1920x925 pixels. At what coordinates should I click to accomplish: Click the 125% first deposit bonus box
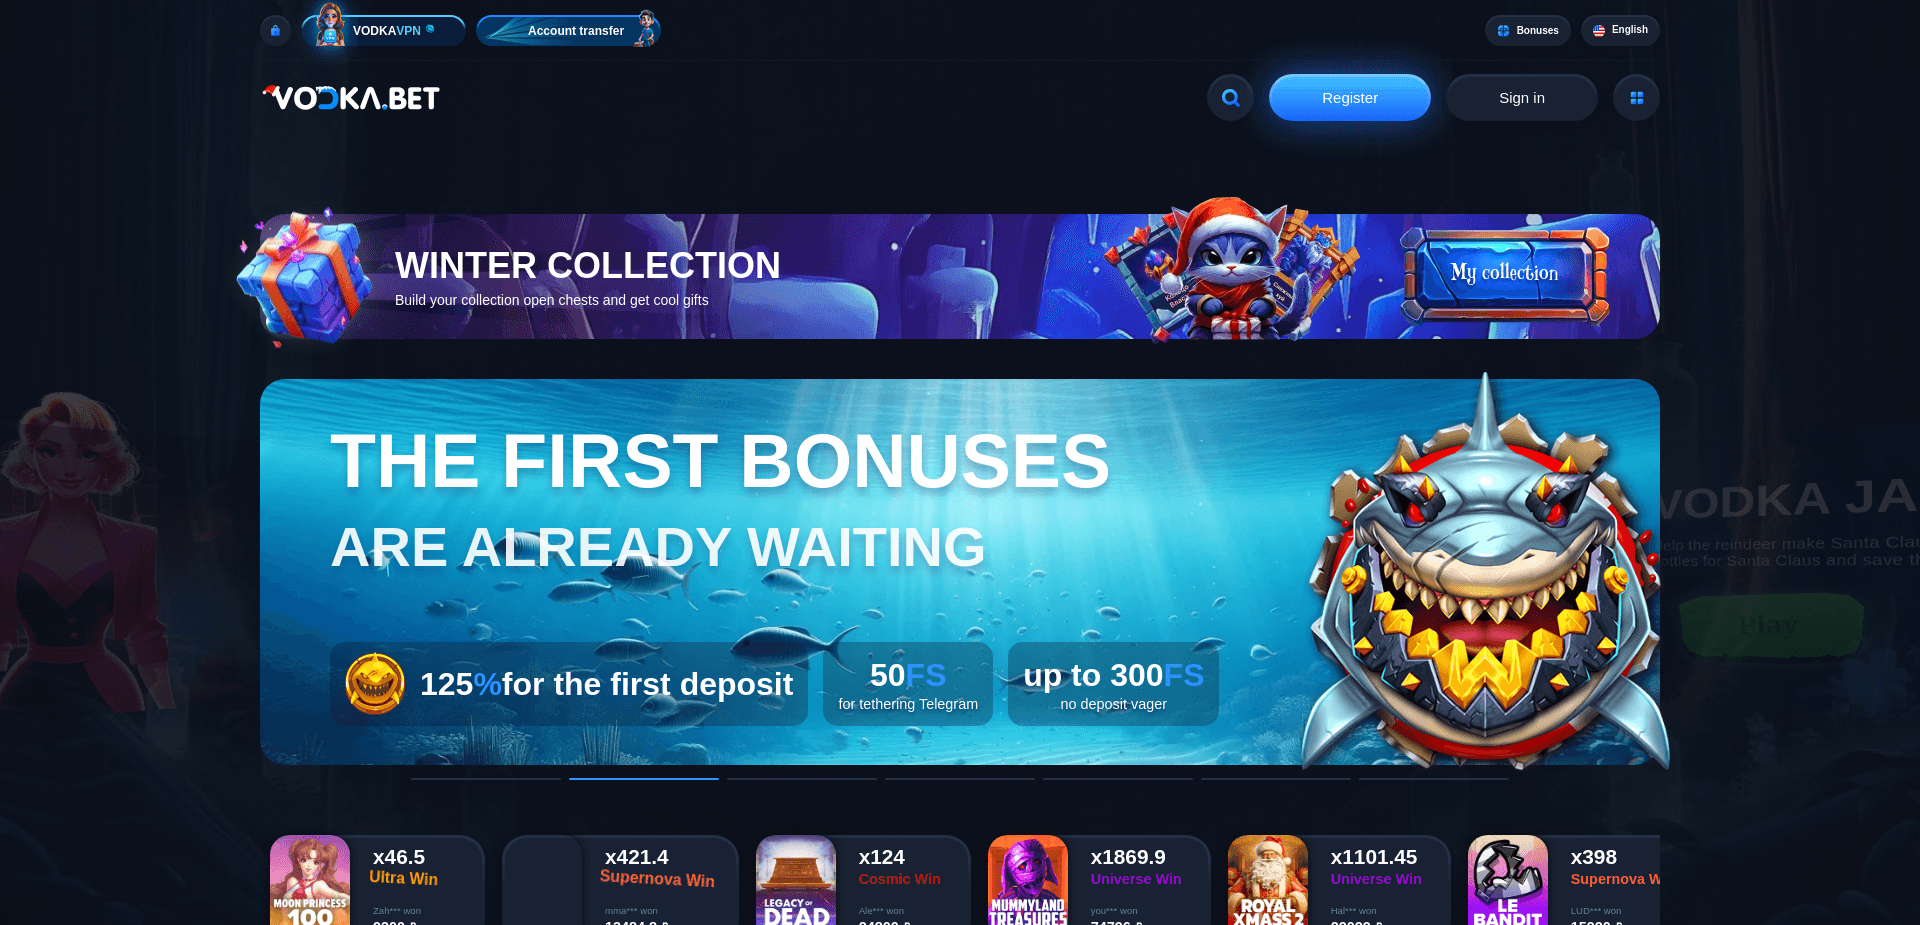(569, 684)
